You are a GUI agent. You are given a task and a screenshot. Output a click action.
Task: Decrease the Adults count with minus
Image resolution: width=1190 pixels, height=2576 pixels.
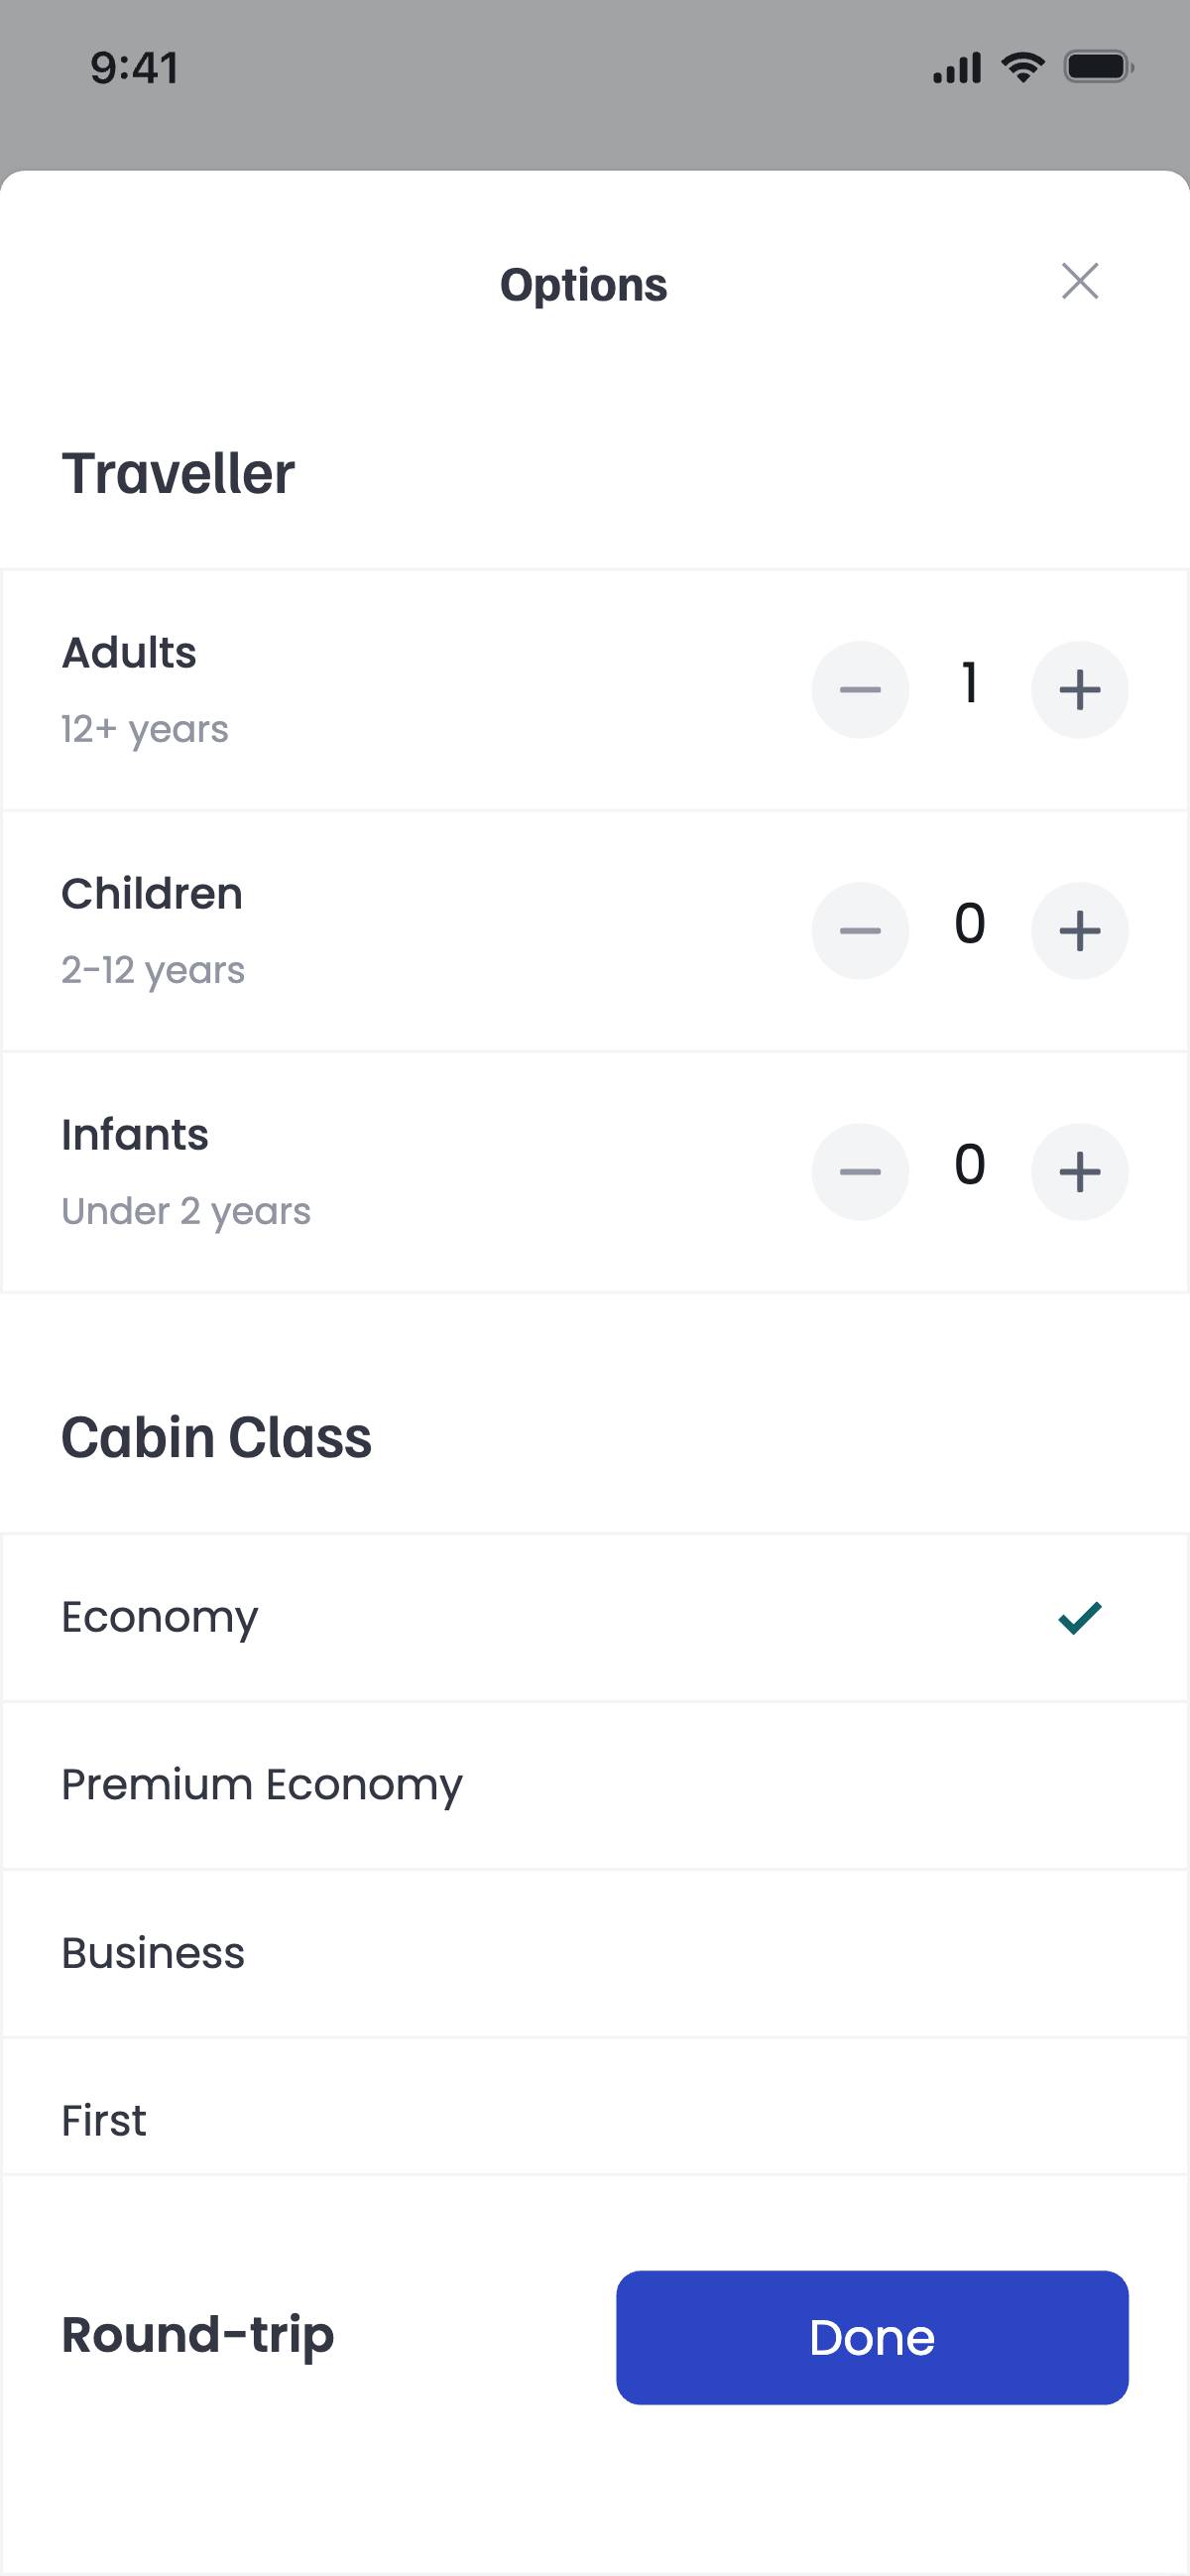pos(860,690)
